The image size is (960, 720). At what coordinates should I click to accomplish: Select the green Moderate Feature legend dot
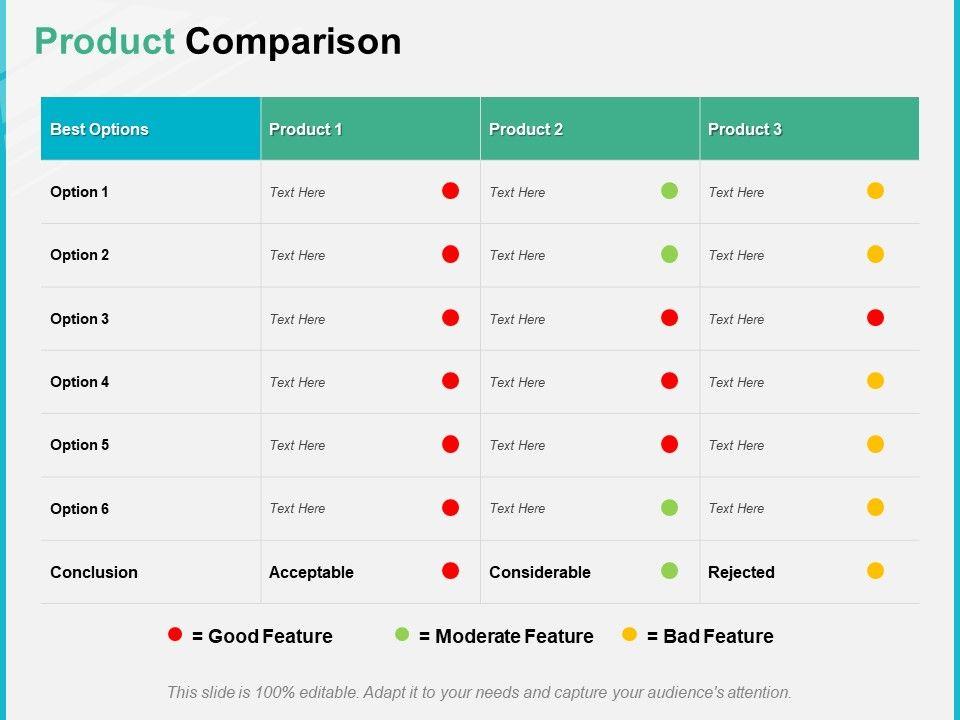(403, 634)
